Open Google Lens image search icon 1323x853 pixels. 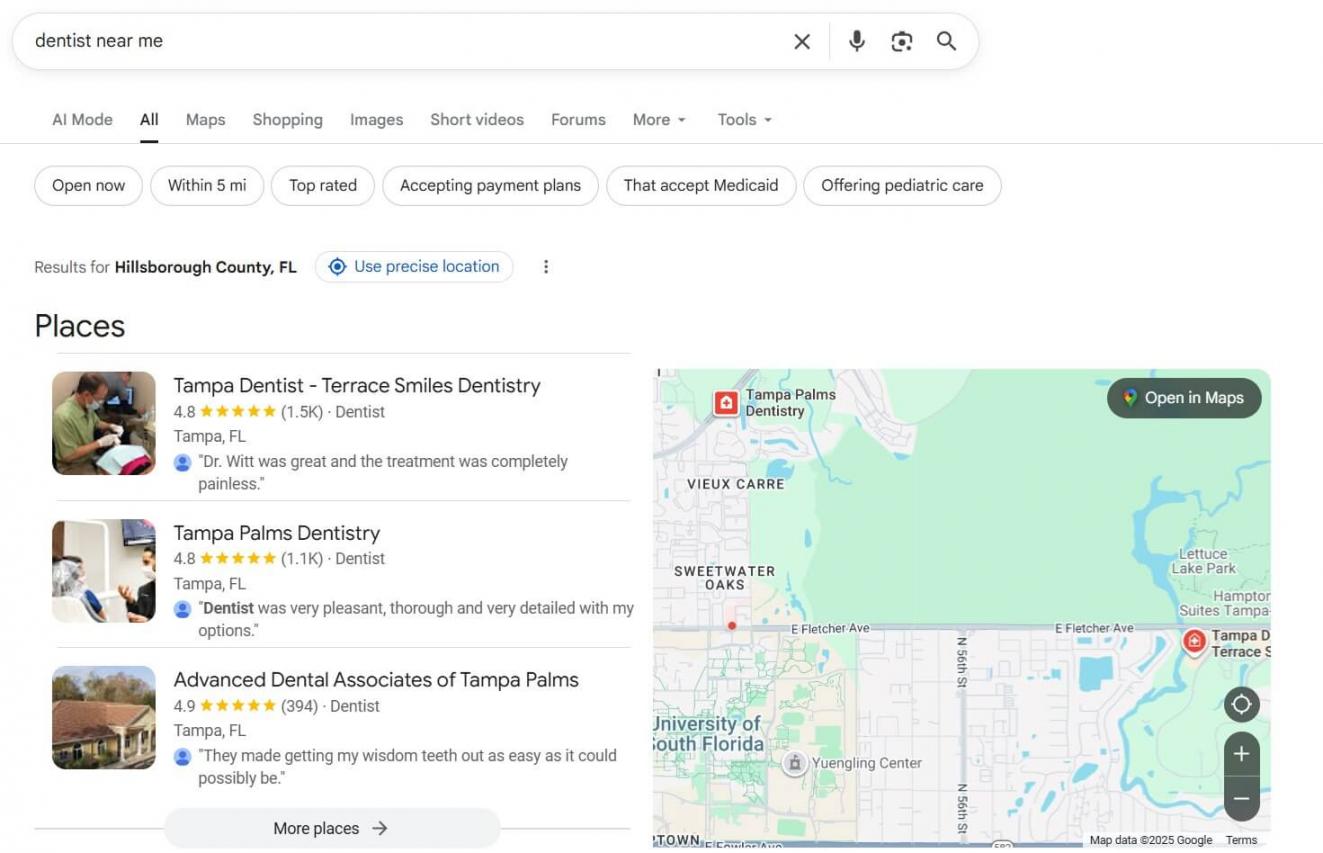pyautogui.click(x=902, y=41)
